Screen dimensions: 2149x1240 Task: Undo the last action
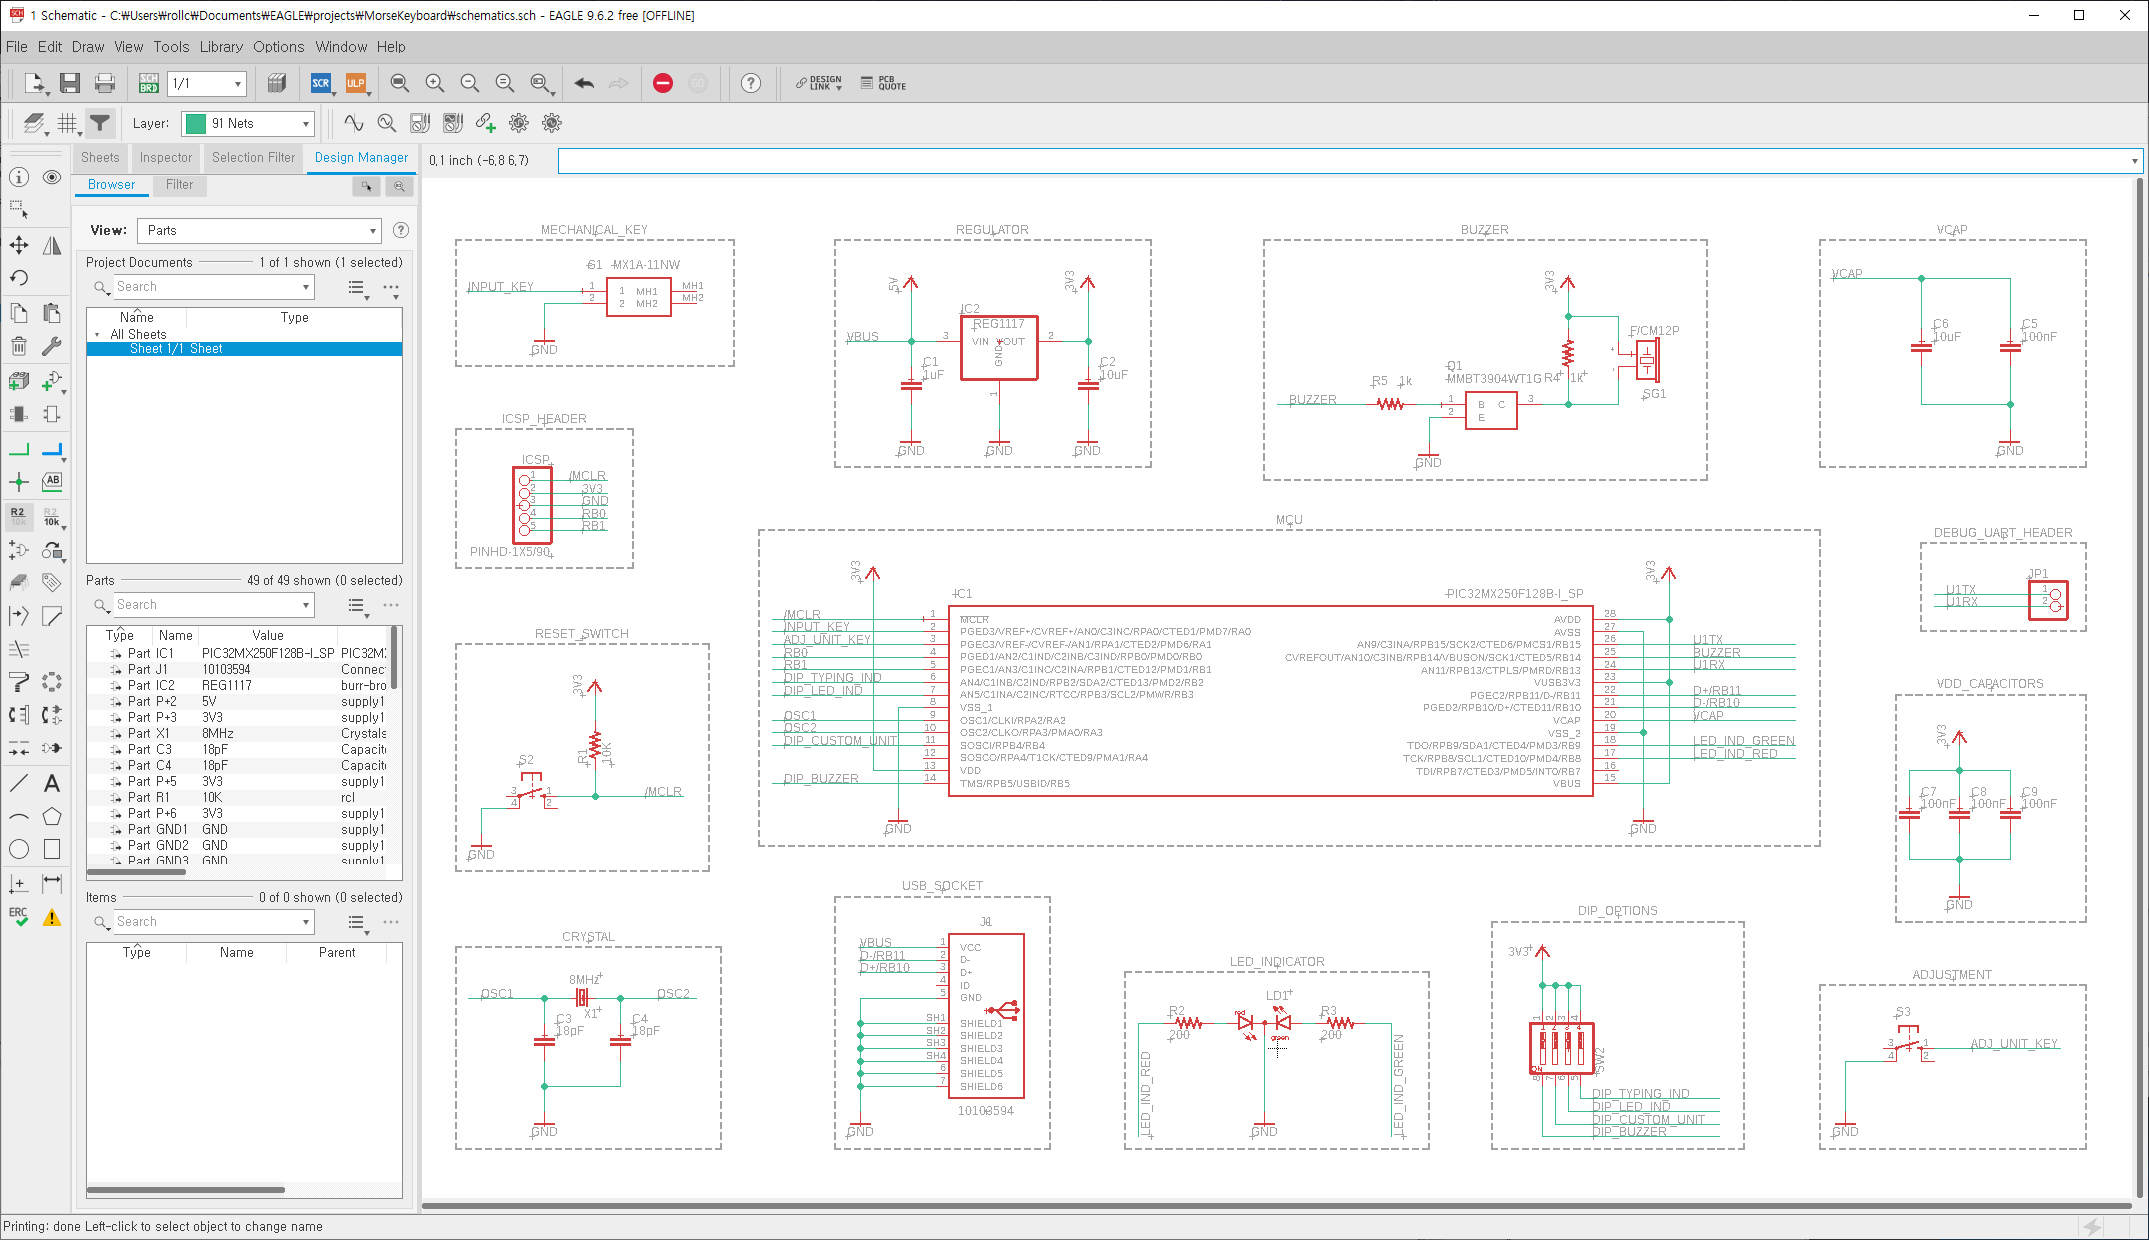coord(584,83)
